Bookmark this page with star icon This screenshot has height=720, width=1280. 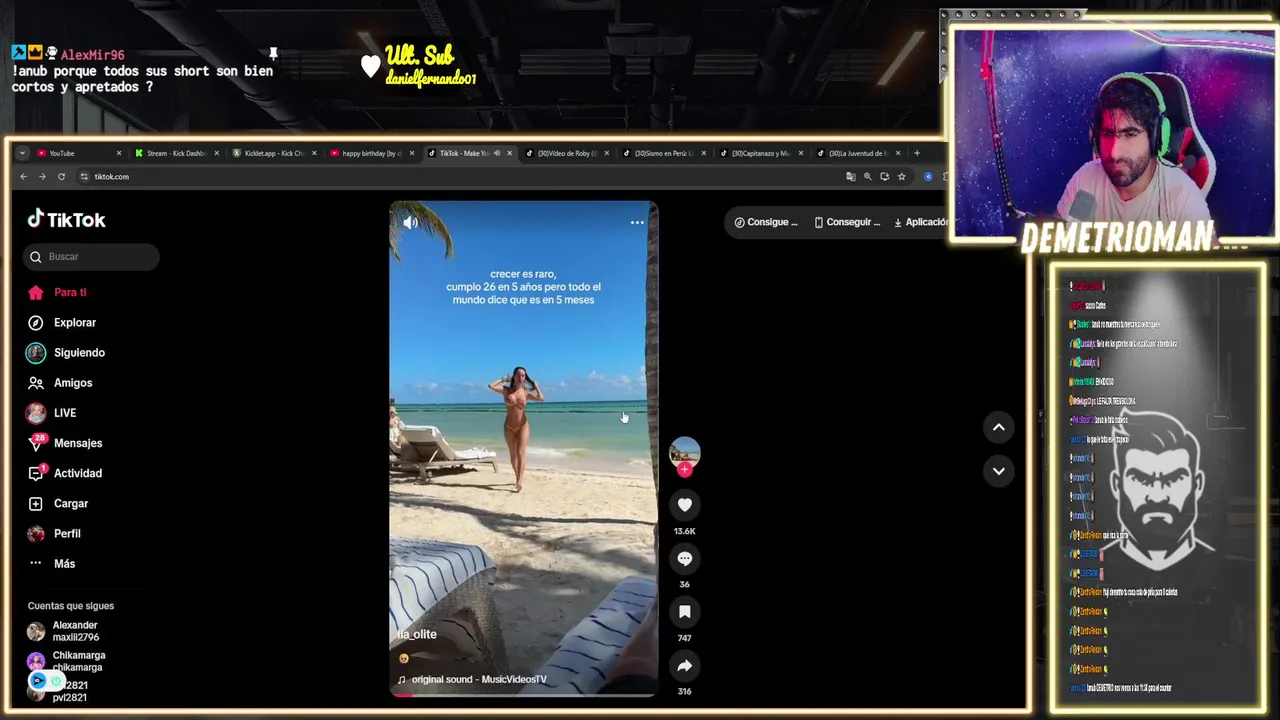[x=901, y=176]
